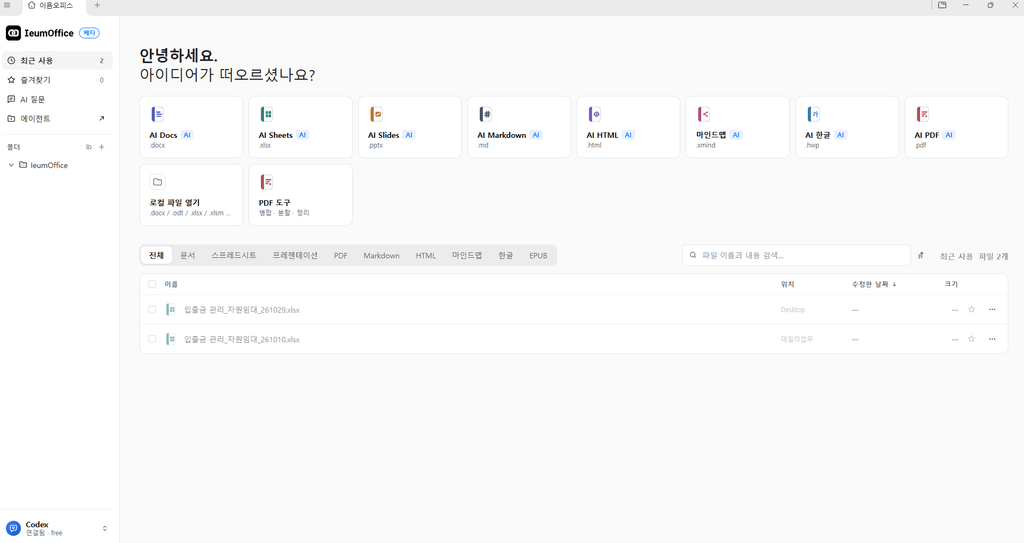Switch to the HTML filter tab

coord(426,255)
